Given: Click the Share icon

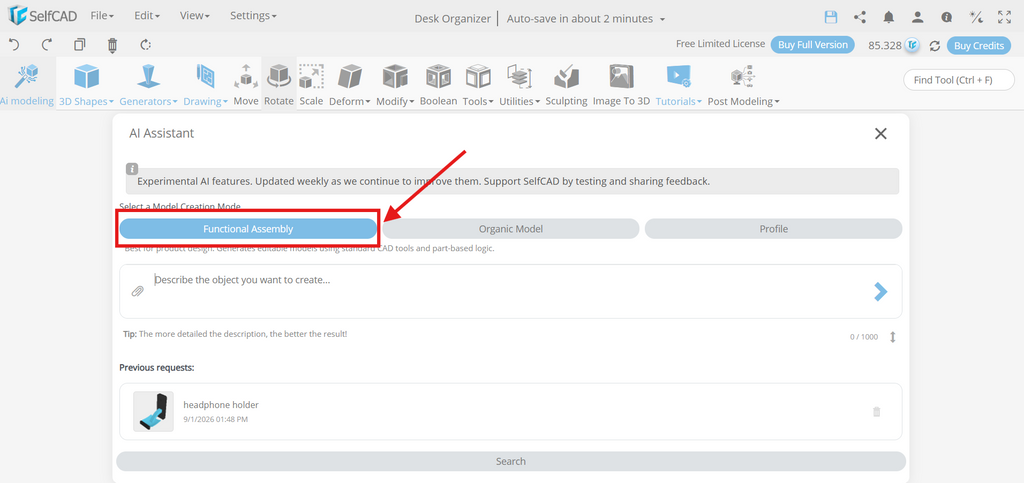Looking at the screenshot, I should click(x=860, y=17).
